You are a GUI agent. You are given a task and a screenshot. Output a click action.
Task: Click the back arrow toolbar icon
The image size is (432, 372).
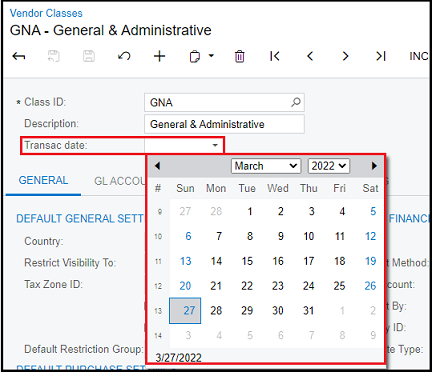[x=19, y=56]
